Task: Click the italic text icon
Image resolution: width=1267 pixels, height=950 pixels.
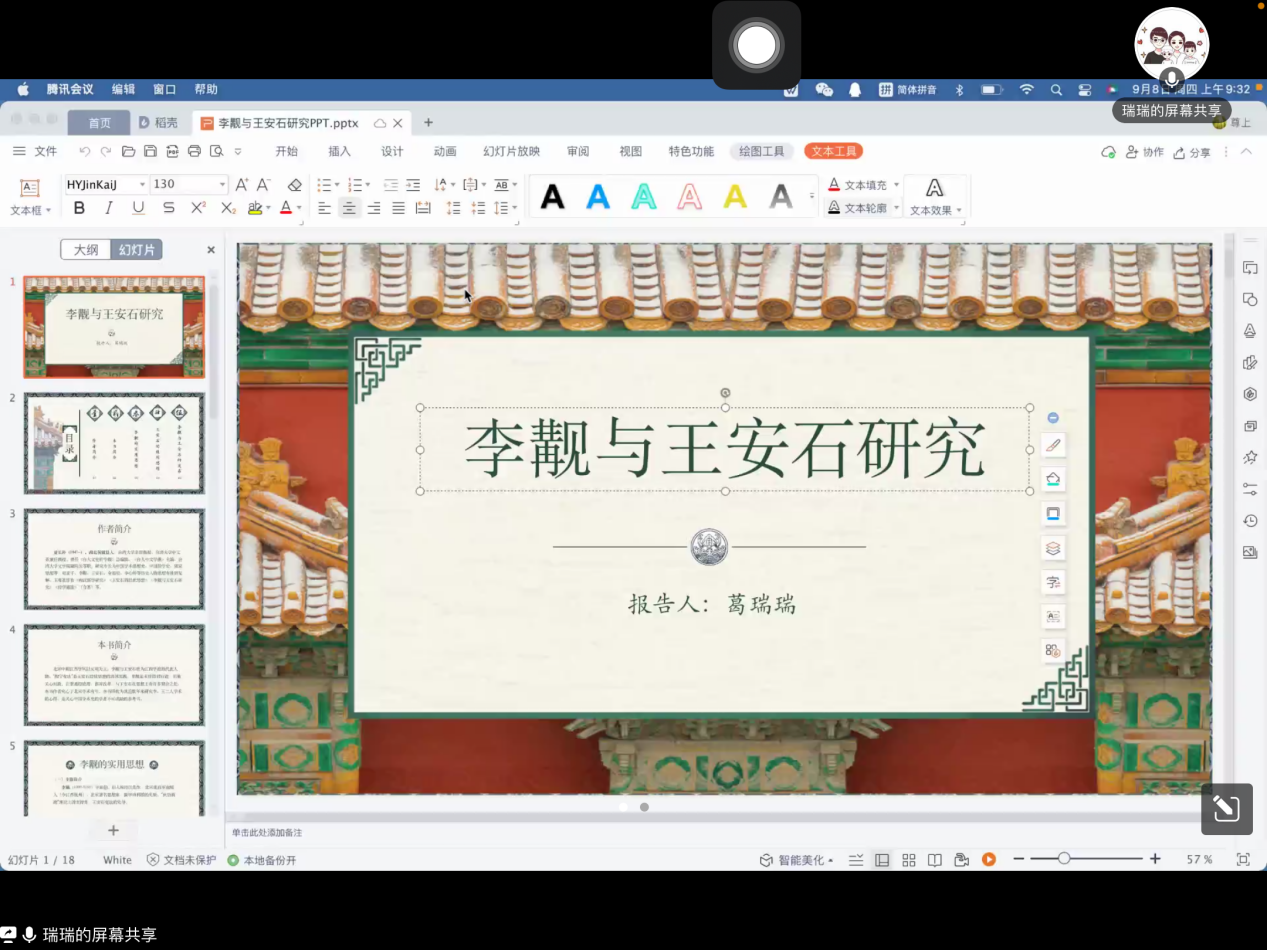Action: (108, 208)
